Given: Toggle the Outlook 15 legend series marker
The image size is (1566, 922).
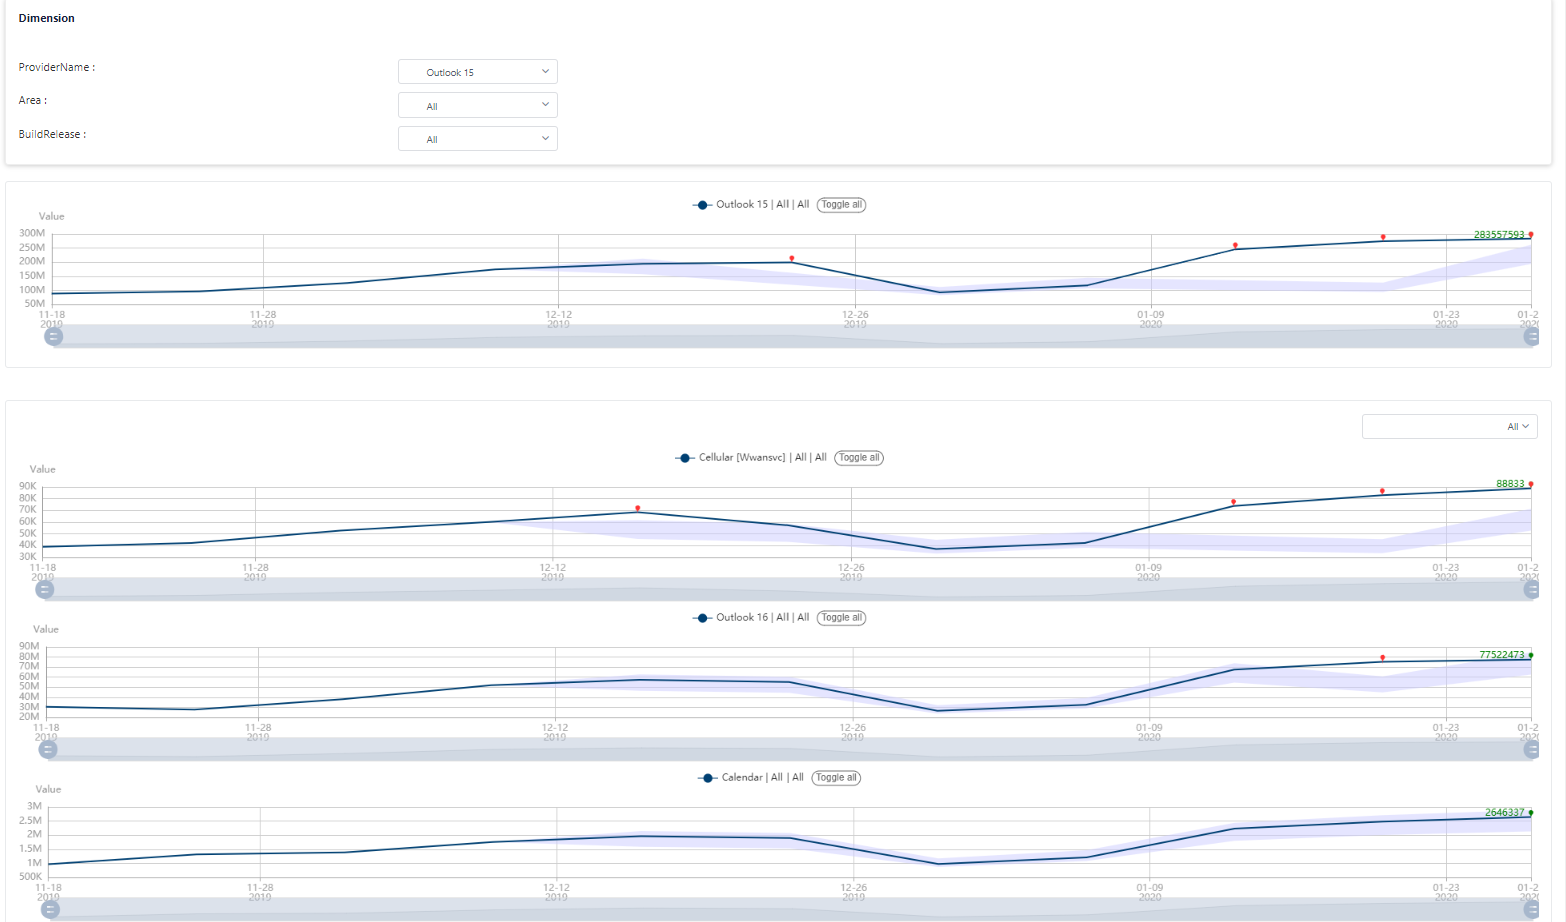Looking at the screenshot, I should [x=702, y=205].
